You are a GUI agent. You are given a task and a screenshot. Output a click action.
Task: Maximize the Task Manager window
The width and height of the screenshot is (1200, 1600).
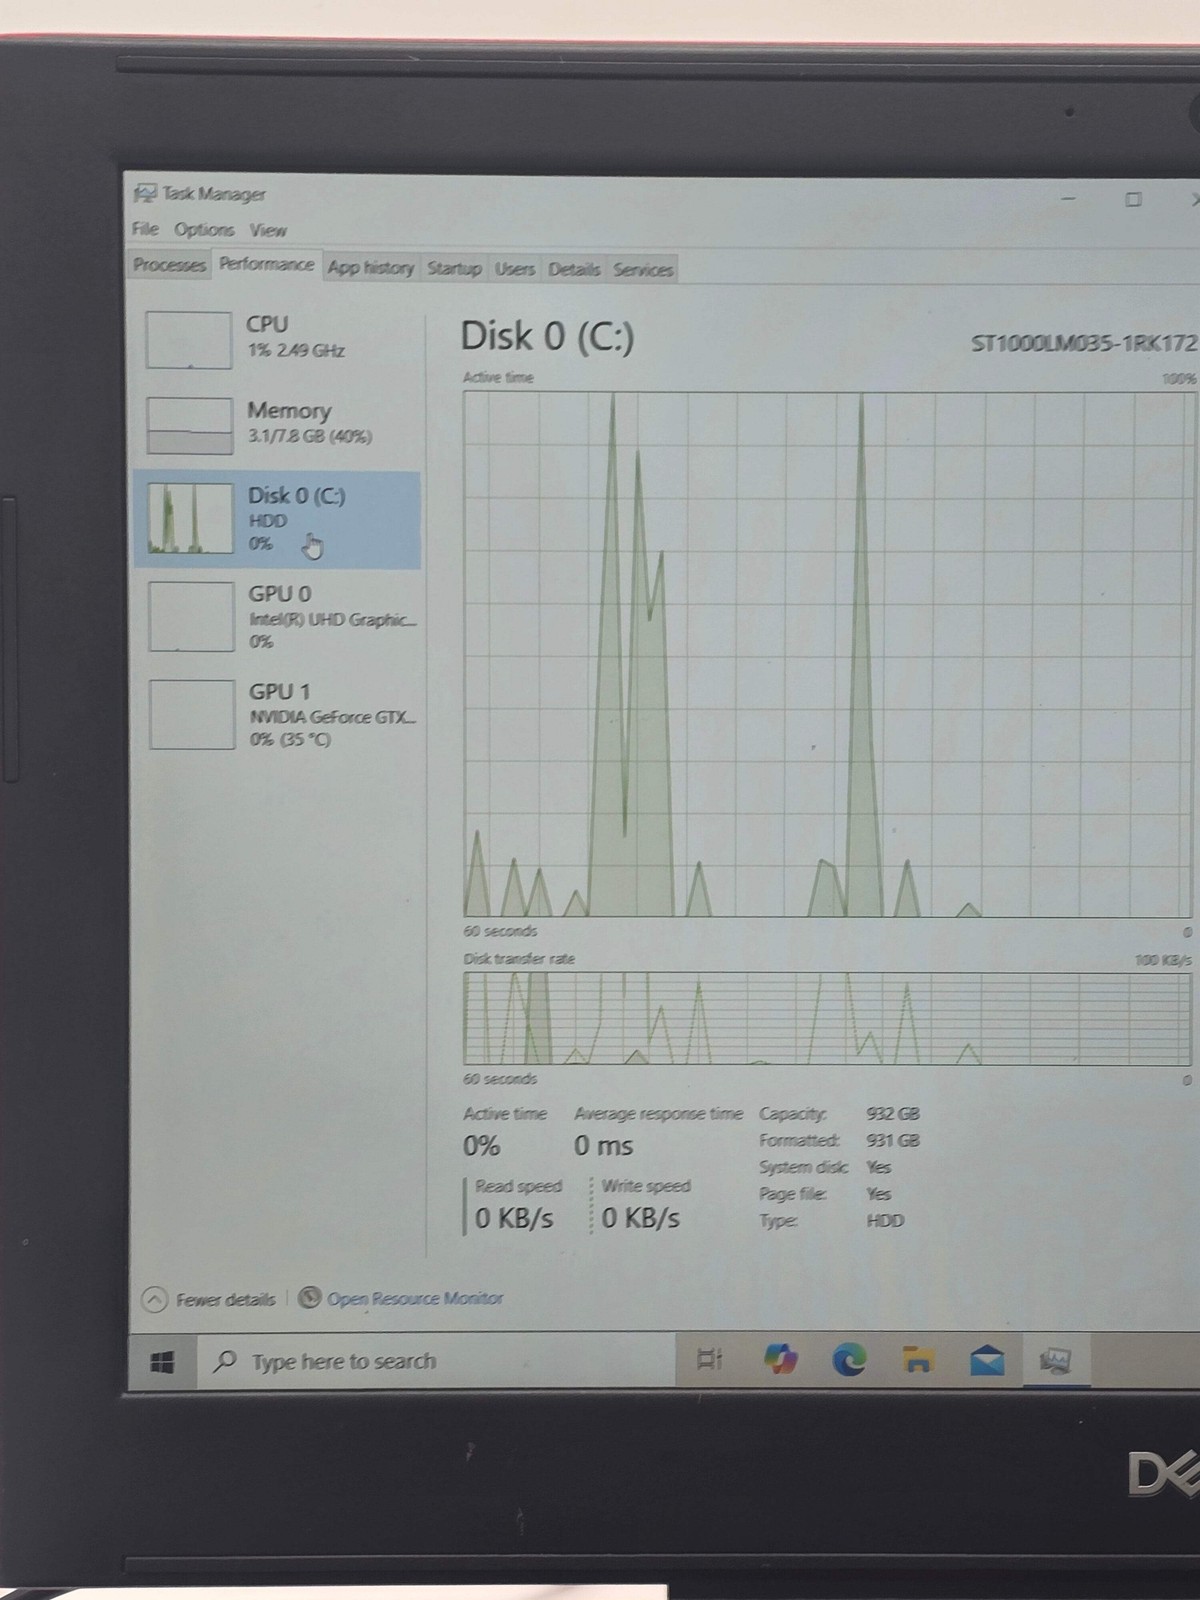1133,199
